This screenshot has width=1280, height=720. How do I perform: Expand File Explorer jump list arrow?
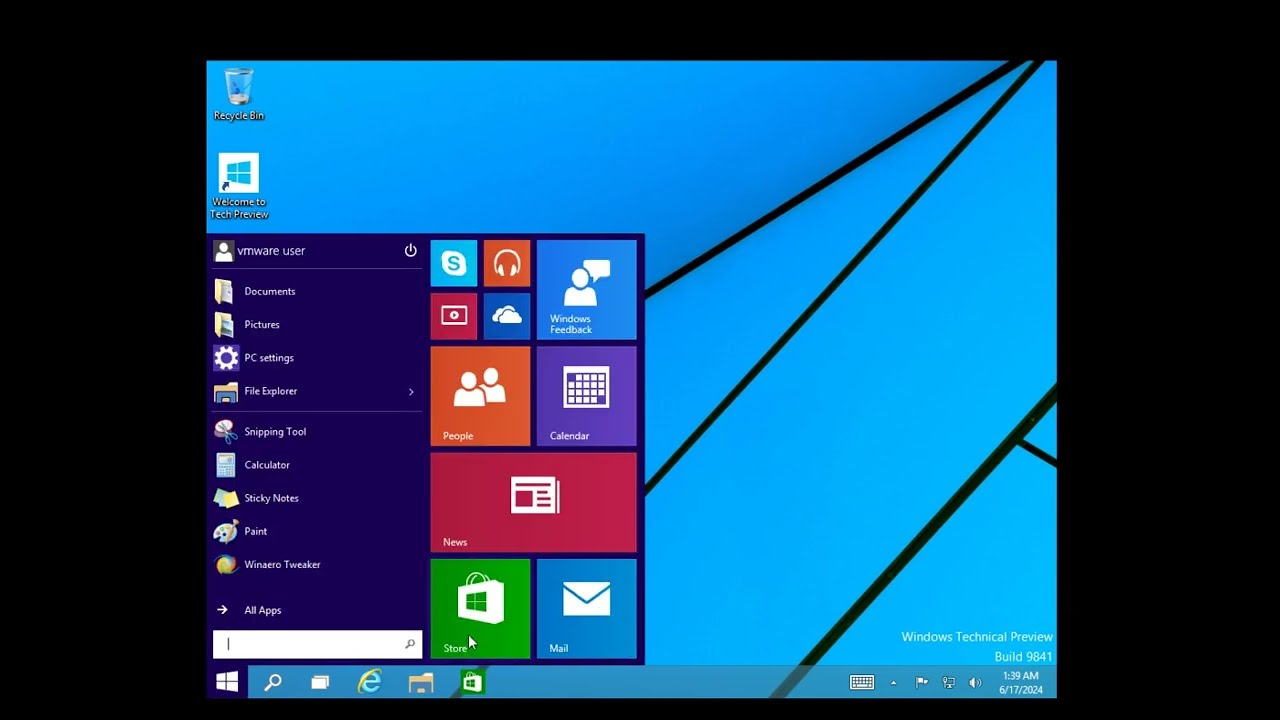click(411, 391)
